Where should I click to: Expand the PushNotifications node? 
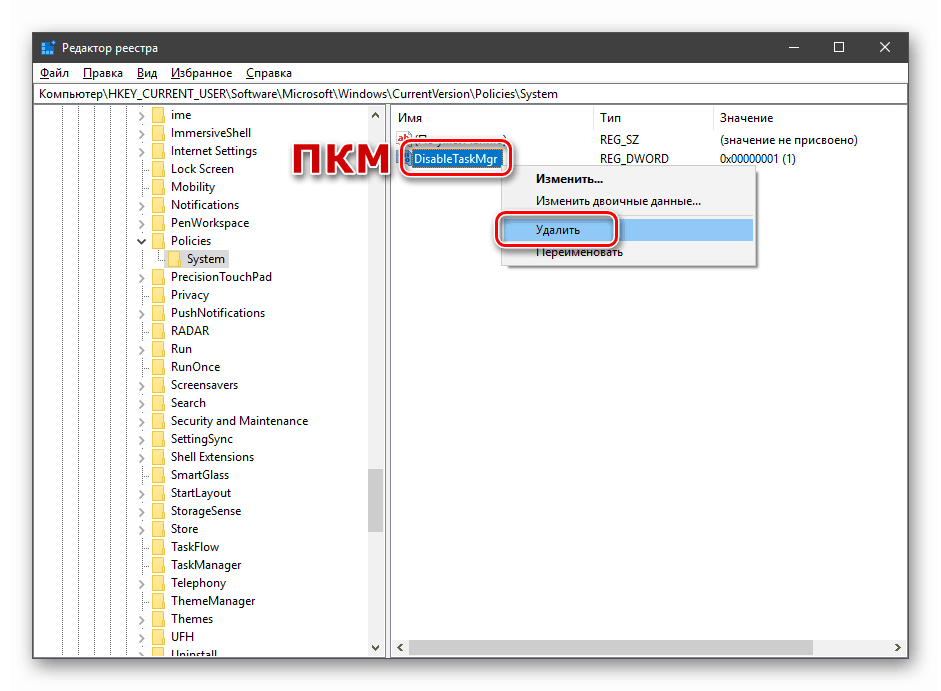point(142,313)
